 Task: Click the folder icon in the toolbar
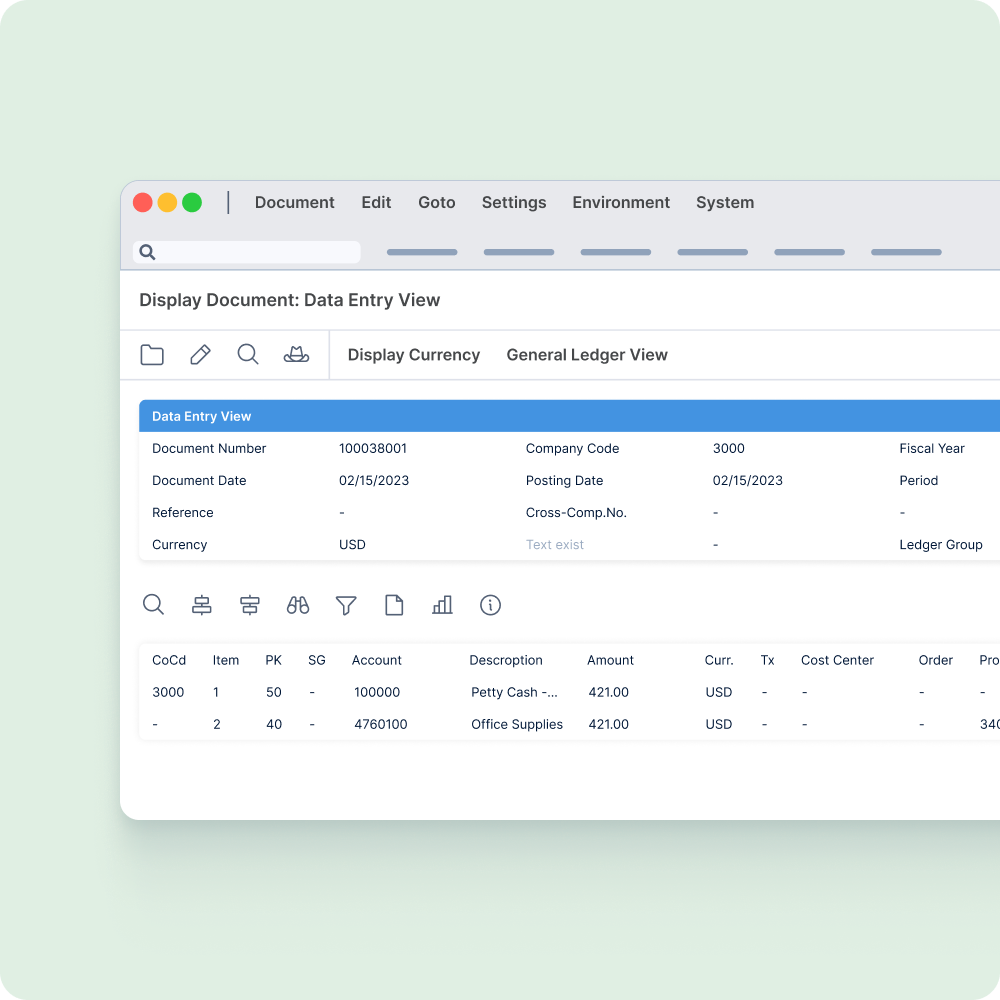point(152,355)
